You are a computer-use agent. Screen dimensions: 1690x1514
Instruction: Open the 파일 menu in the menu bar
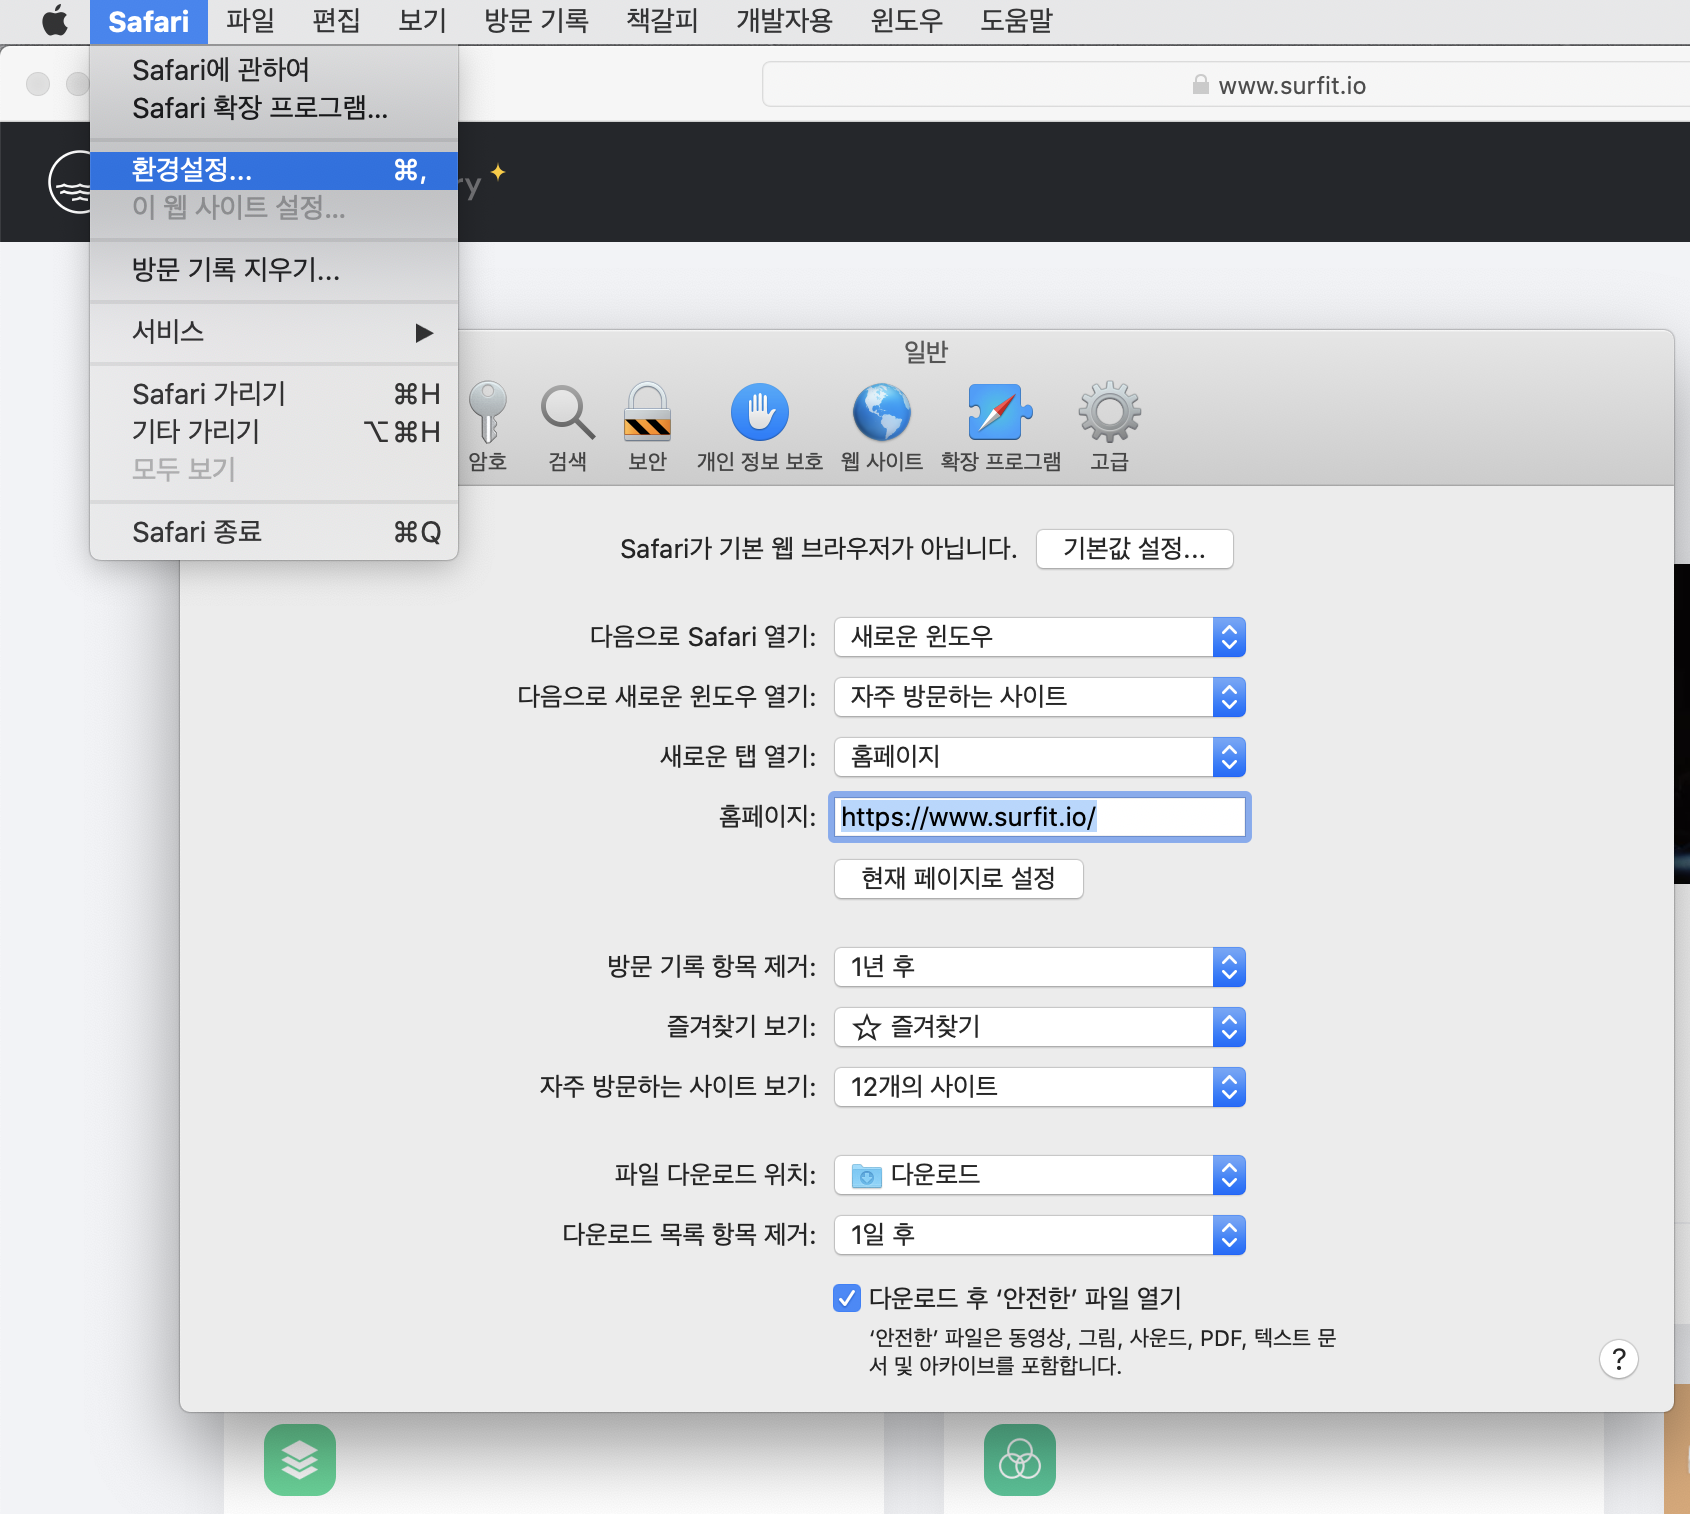[250, 21]
